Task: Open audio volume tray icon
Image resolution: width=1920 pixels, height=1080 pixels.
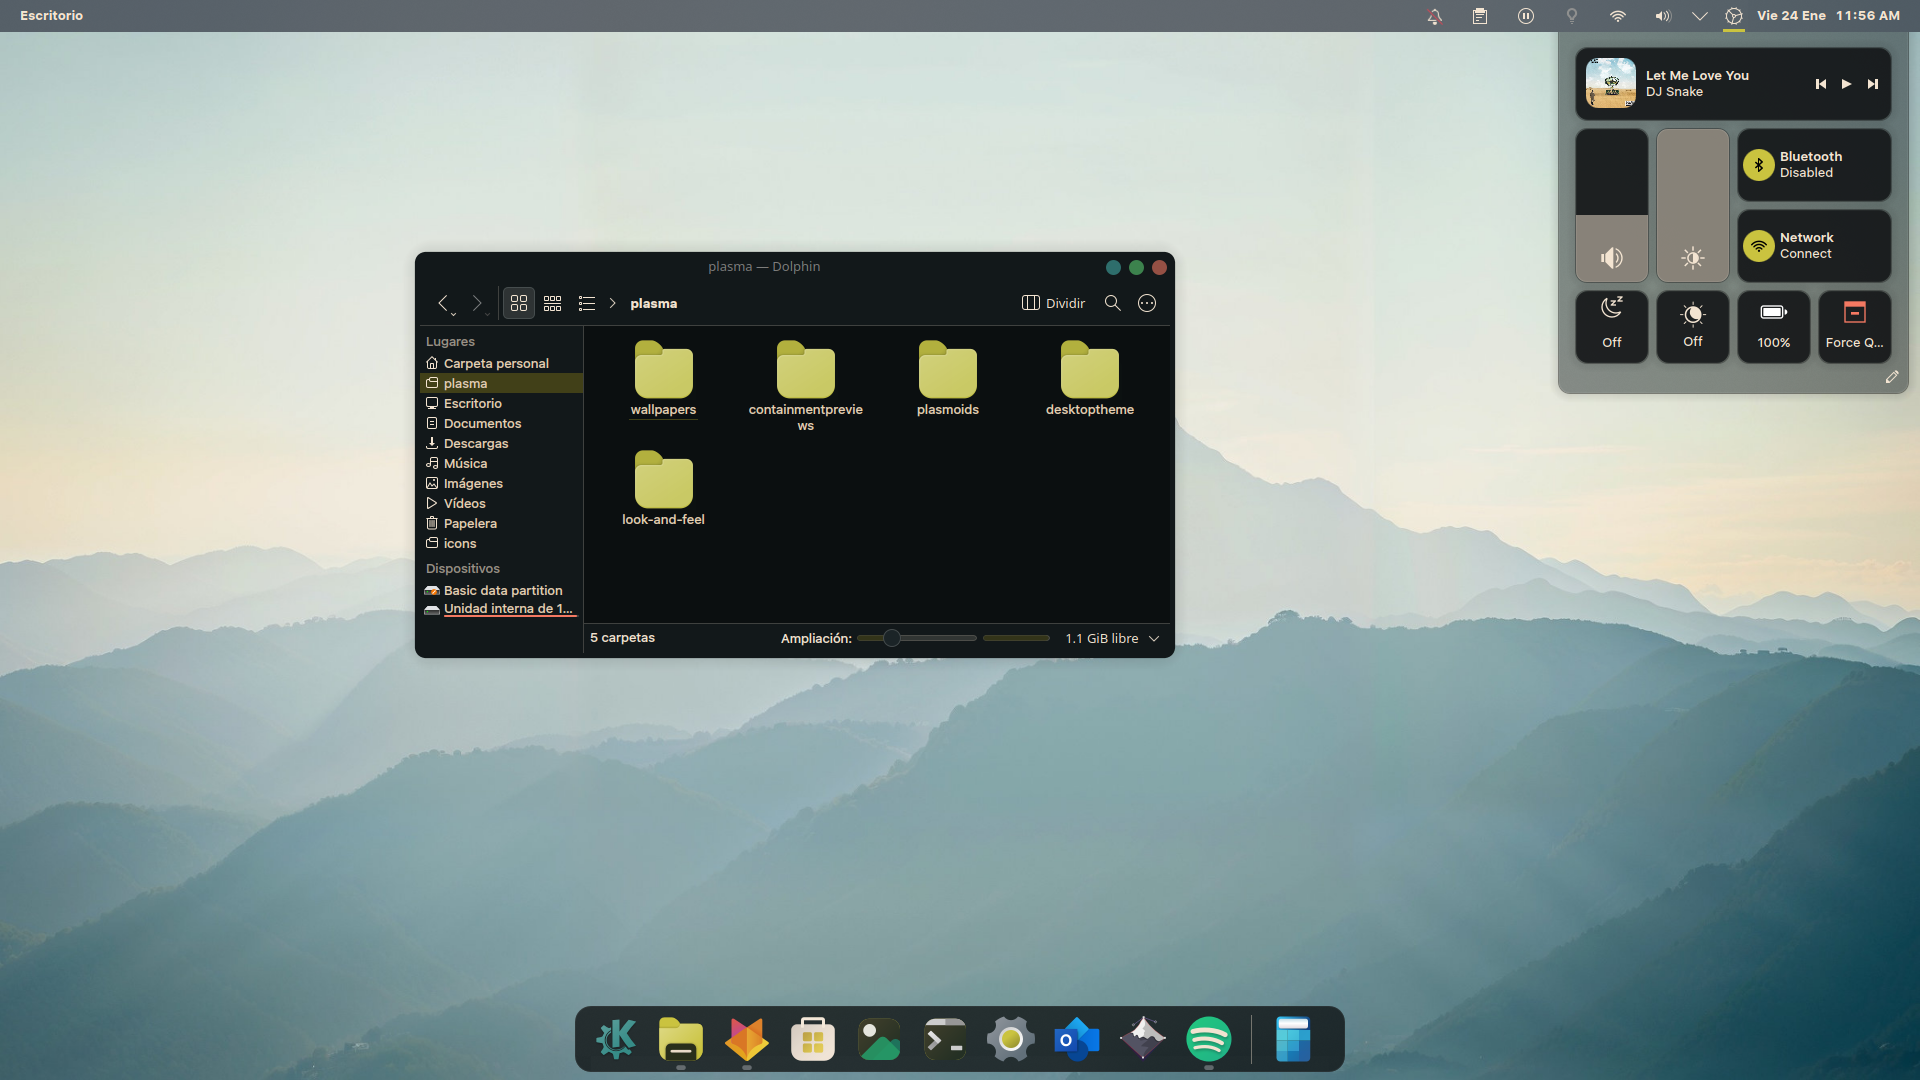Action: [1662, 16]
